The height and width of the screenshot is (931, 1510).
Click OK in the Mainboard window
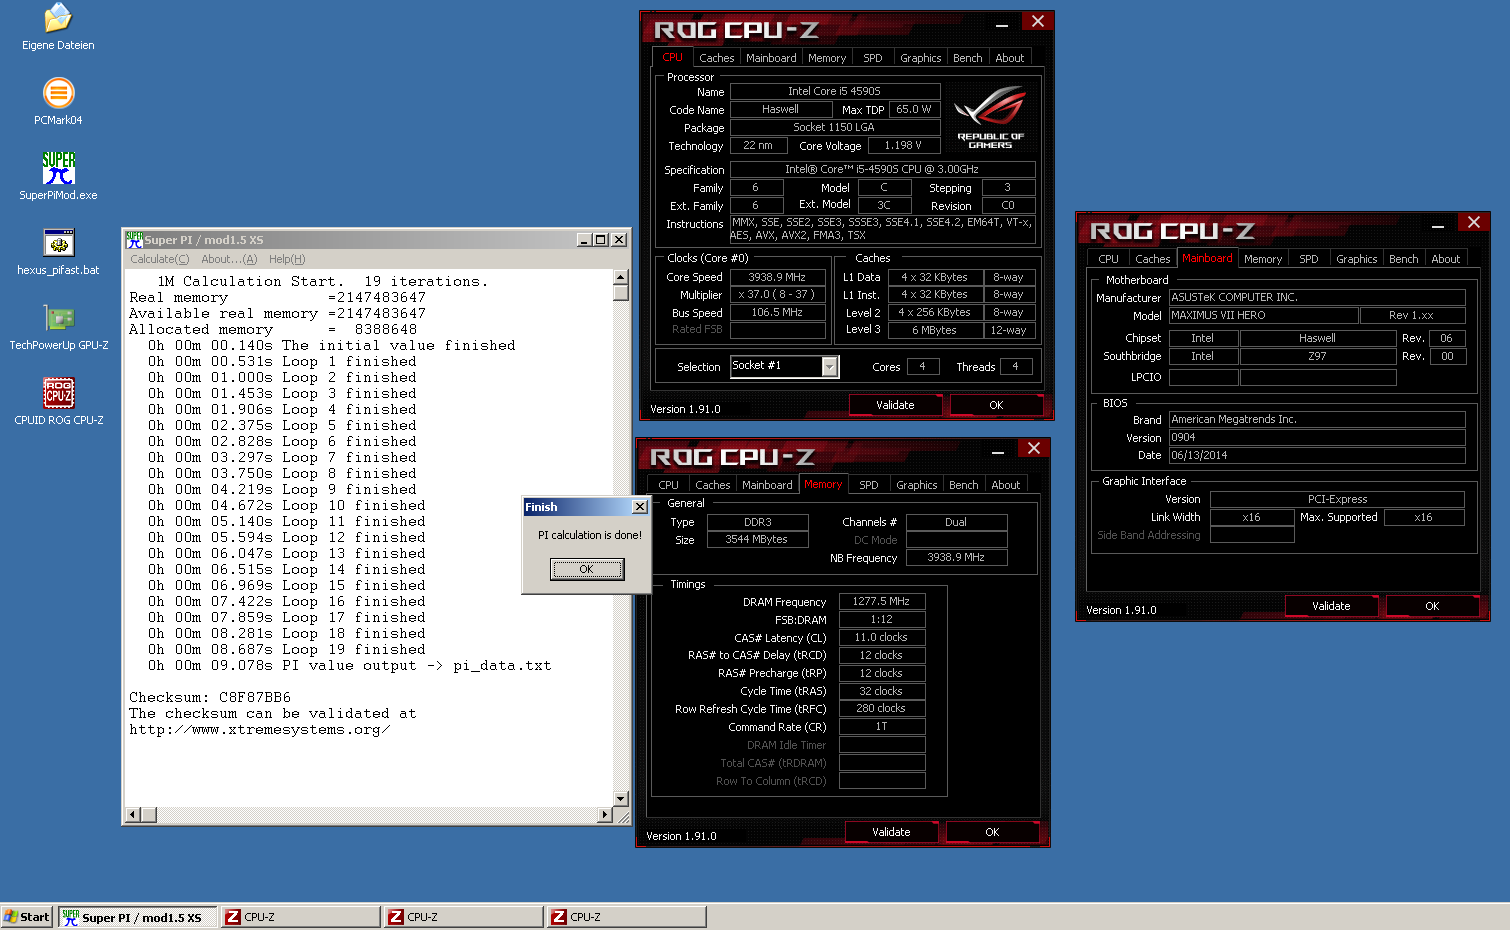coord(1432,606)
